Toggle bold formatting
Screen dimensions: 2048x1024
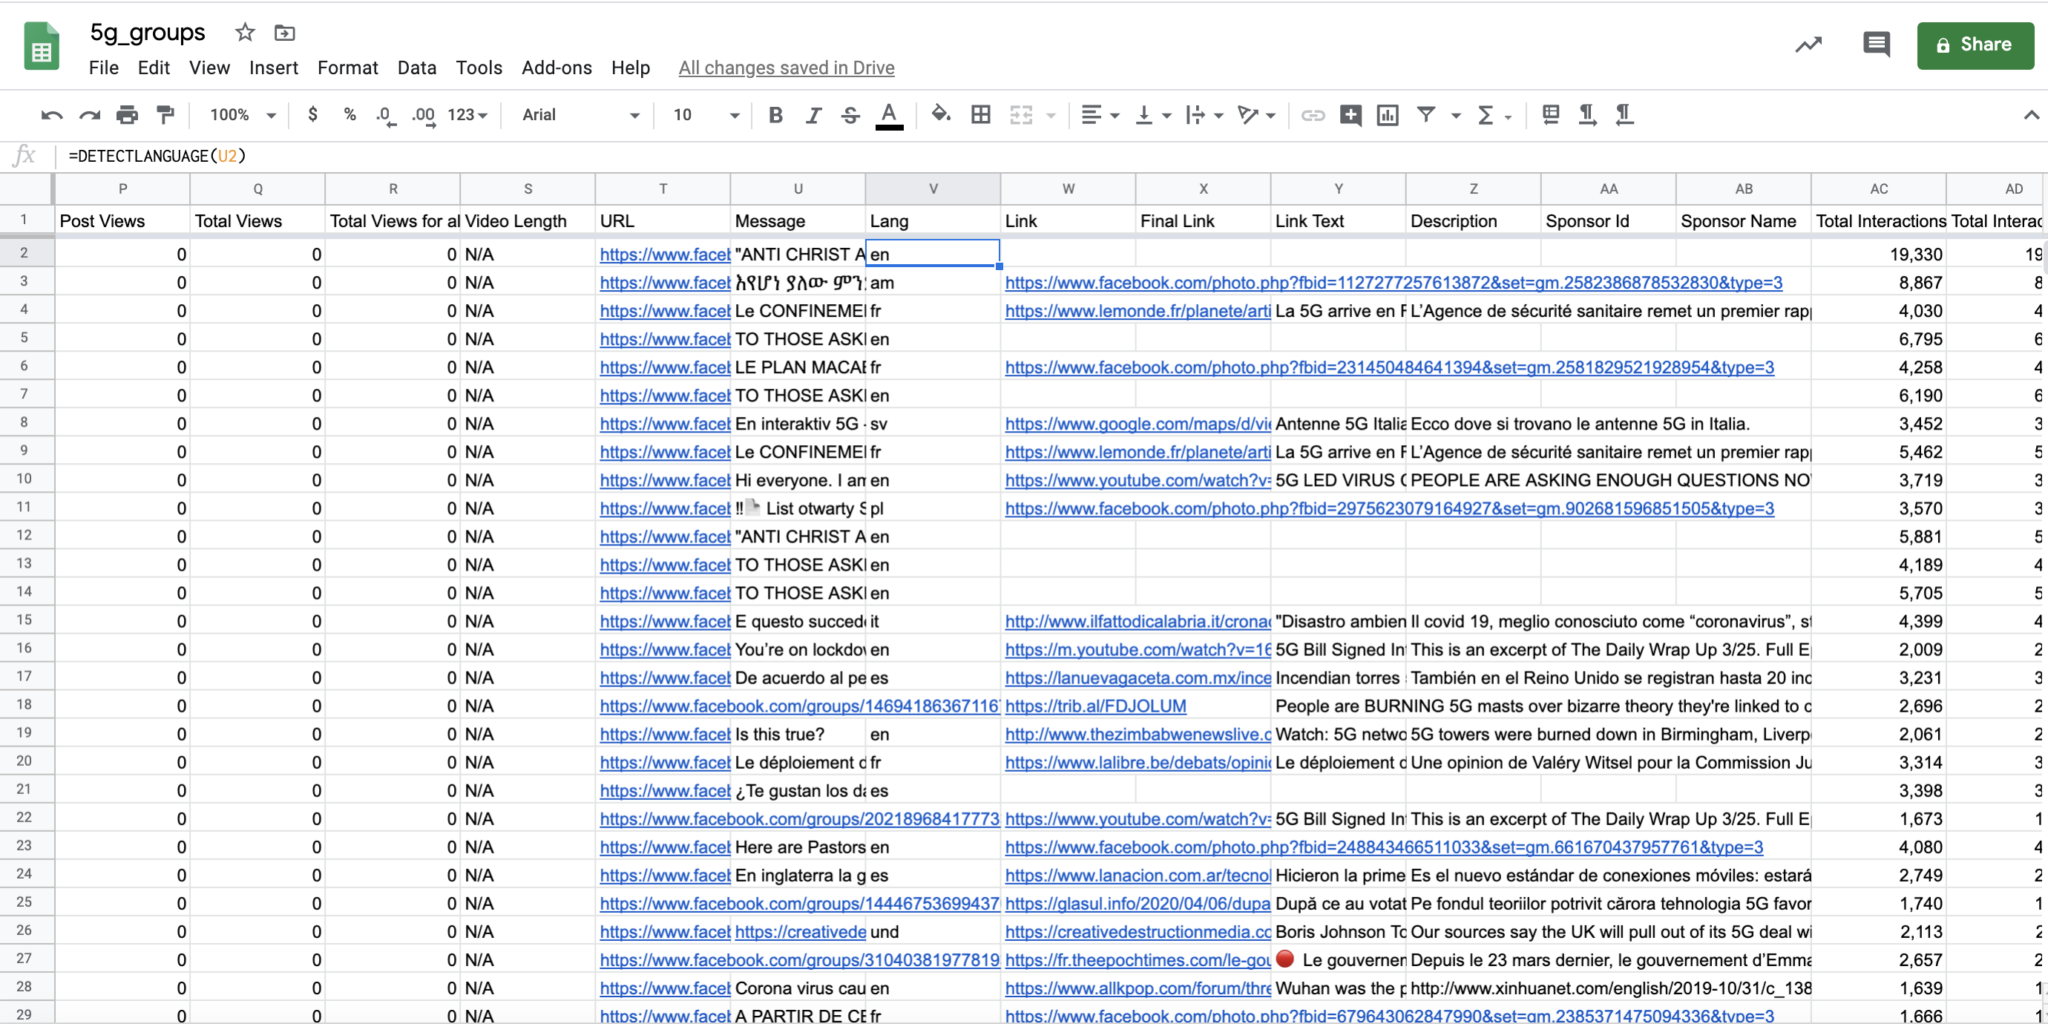point(775,115)
